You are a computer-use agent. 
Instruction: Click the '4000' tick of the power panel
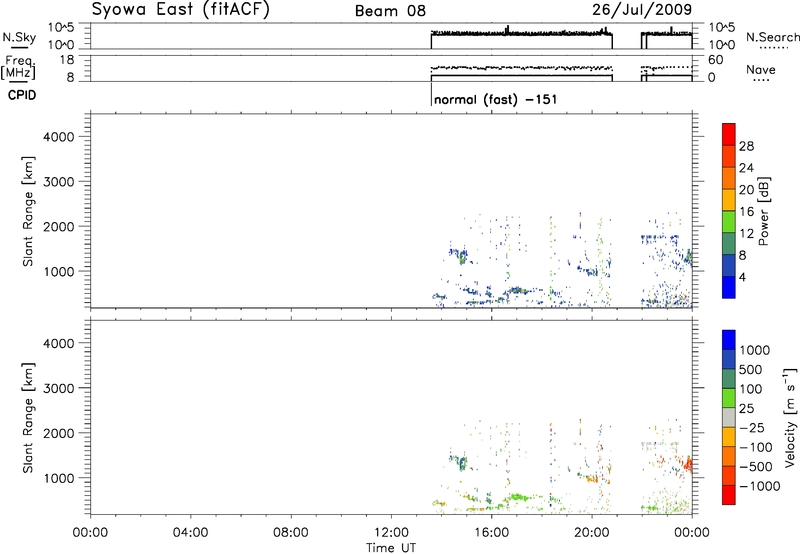click(59, 137)
